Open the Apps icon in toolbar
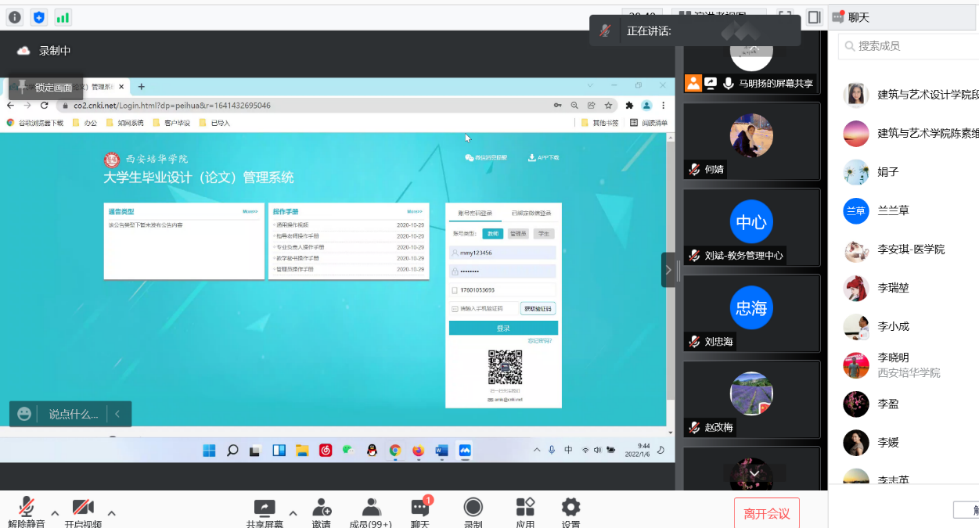The width and height of the screenshot is (979, 528). point(525,506)
